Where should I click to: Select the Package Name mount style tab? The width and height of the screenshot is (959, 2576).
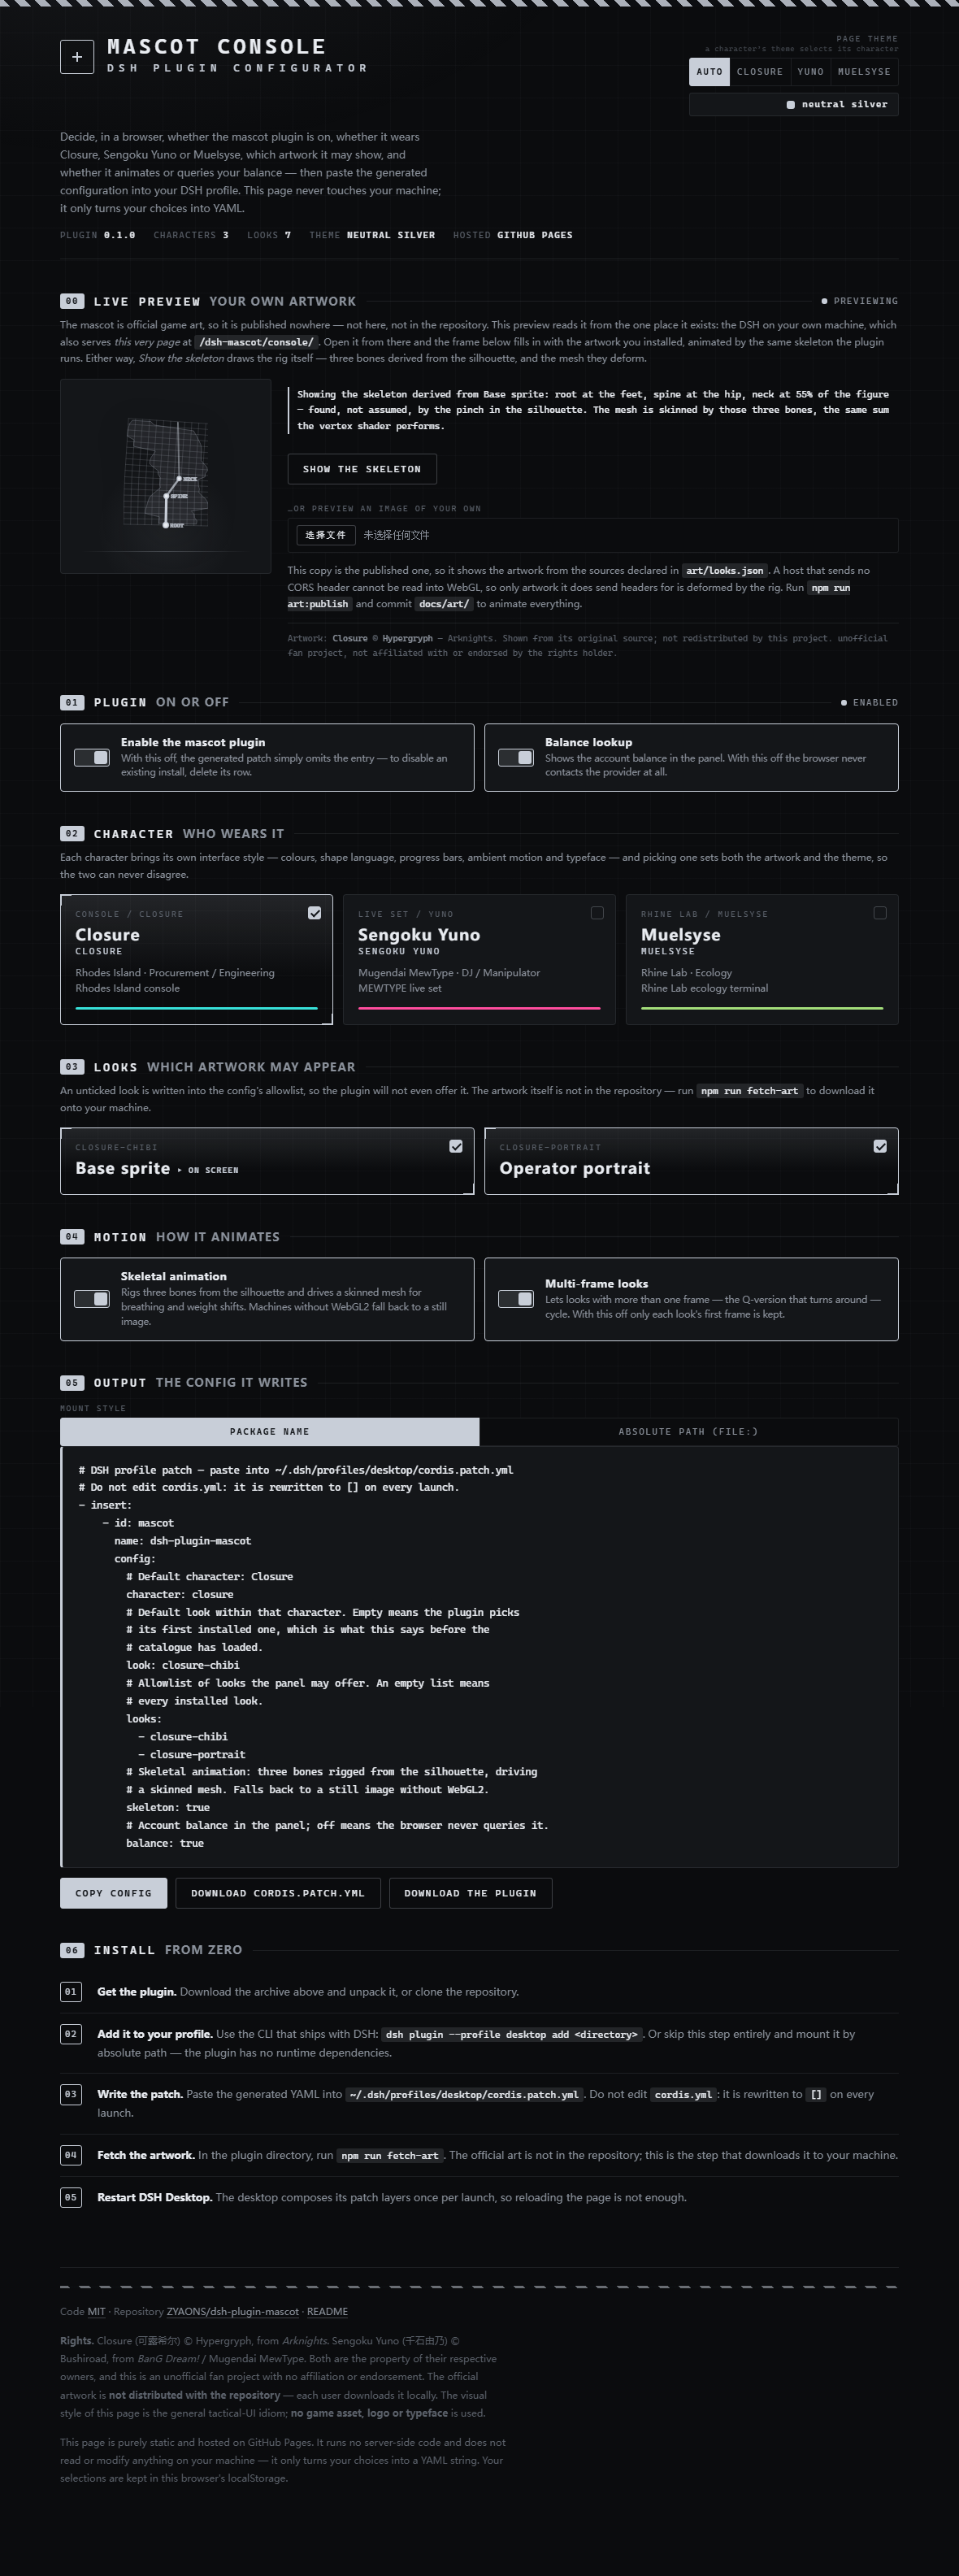click(270, 1432)
